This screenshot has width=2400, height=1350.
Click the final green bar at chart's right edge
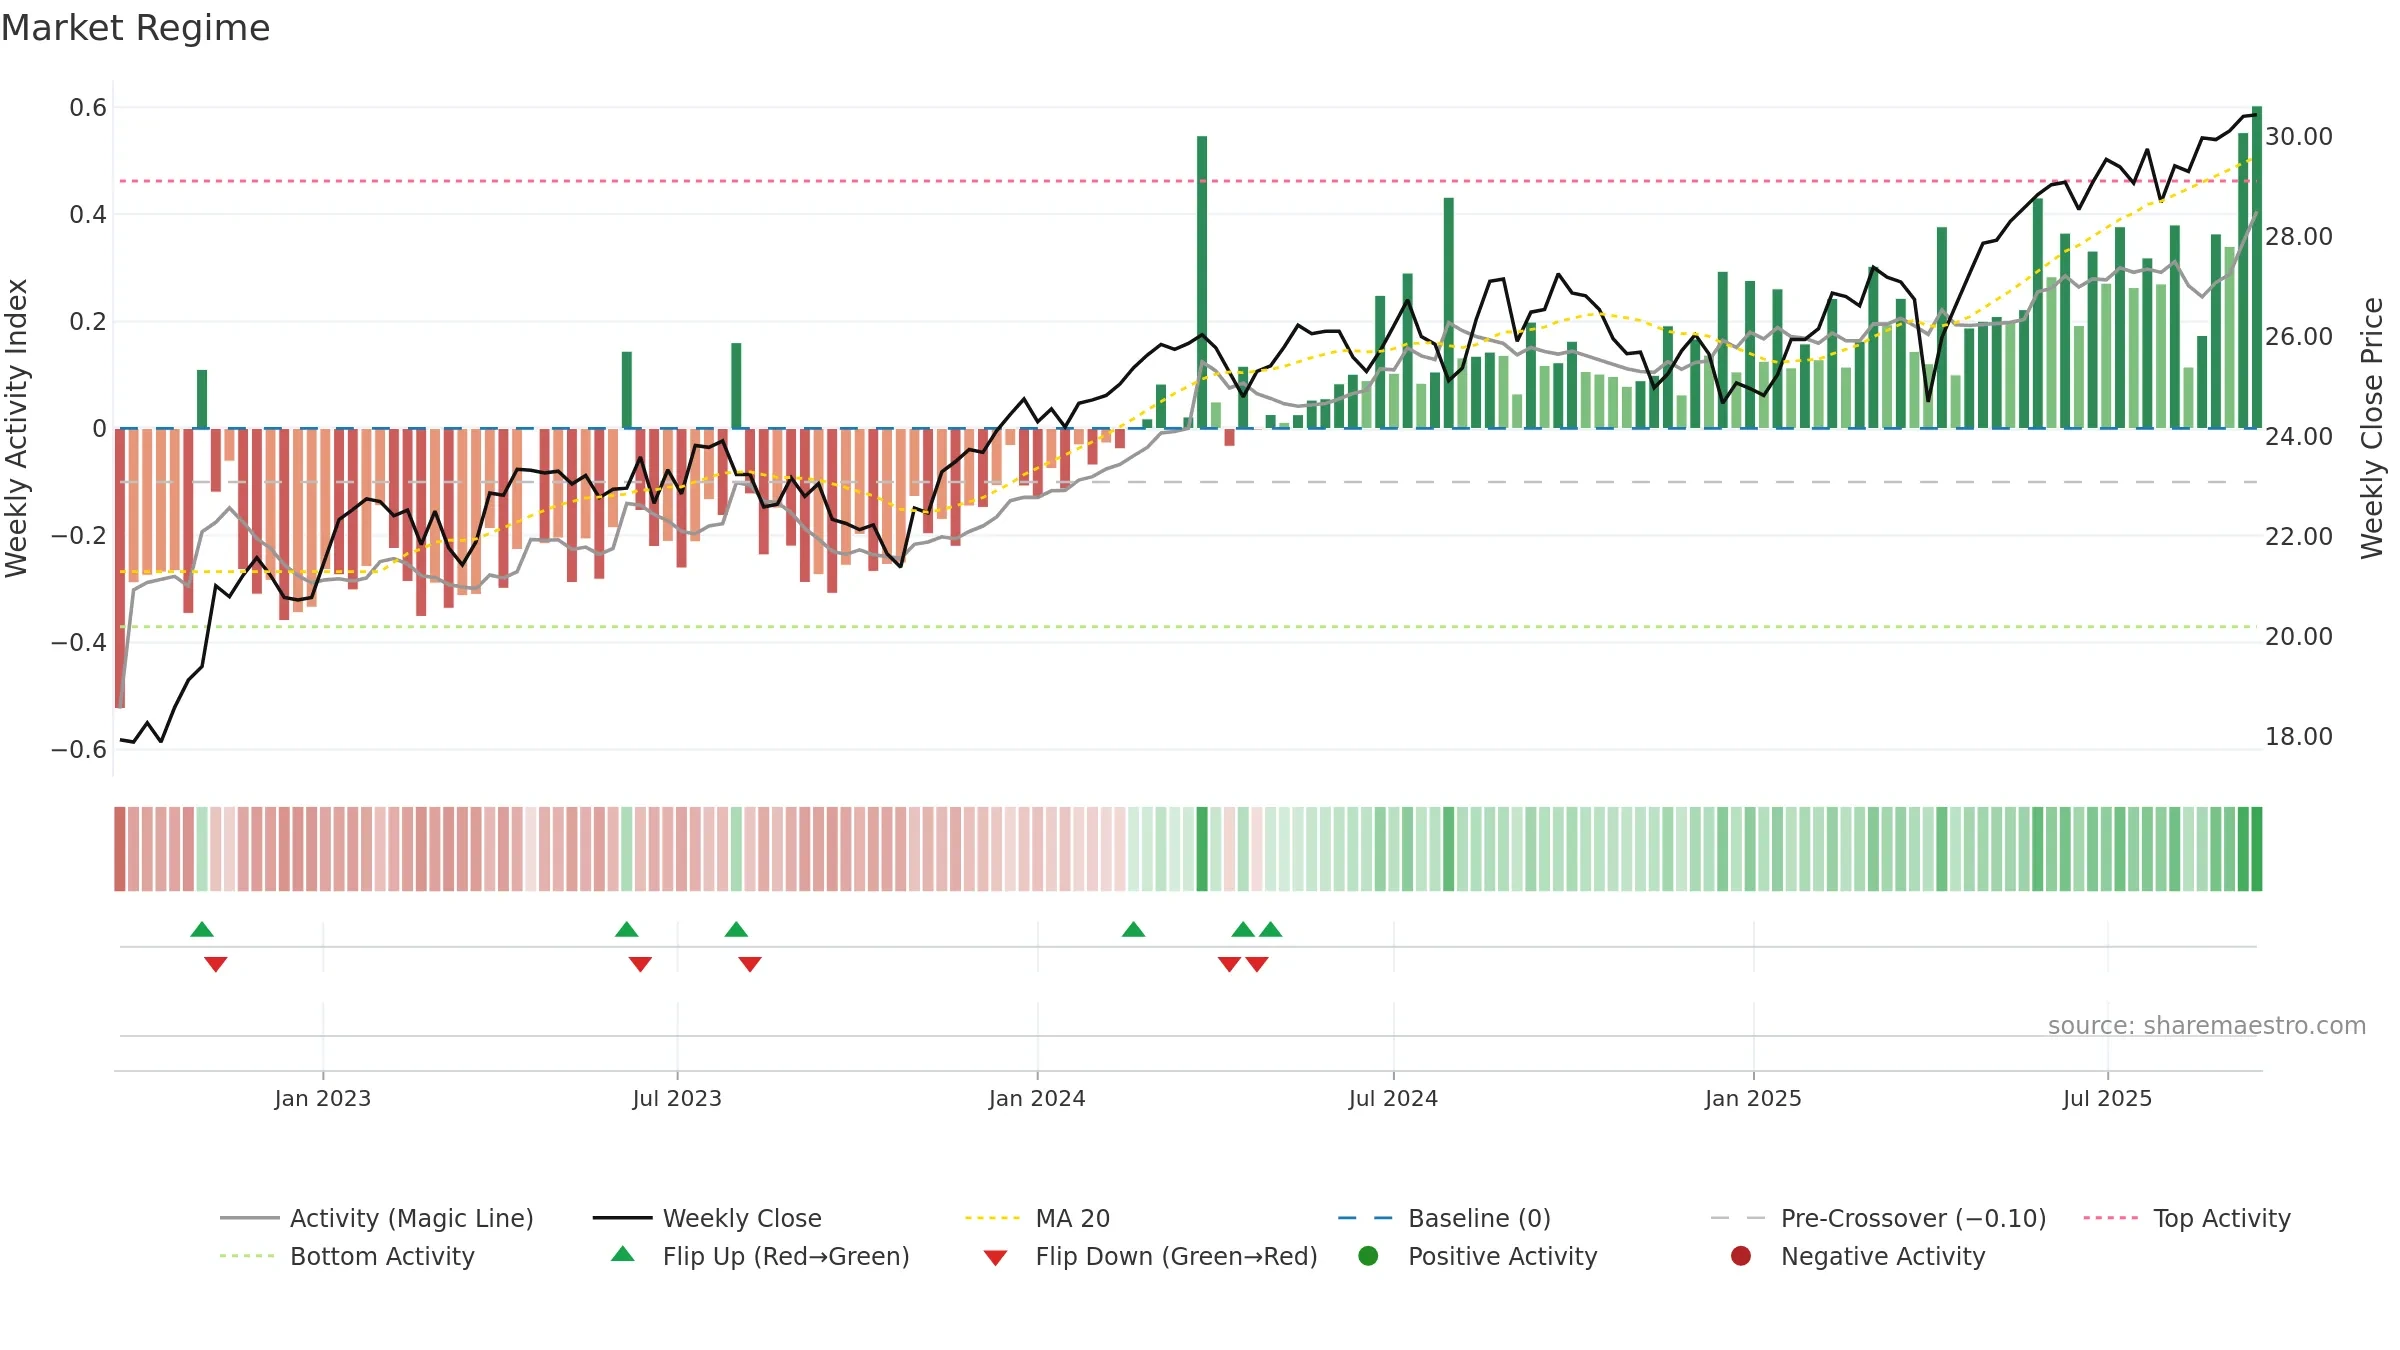click(2257, 267)
